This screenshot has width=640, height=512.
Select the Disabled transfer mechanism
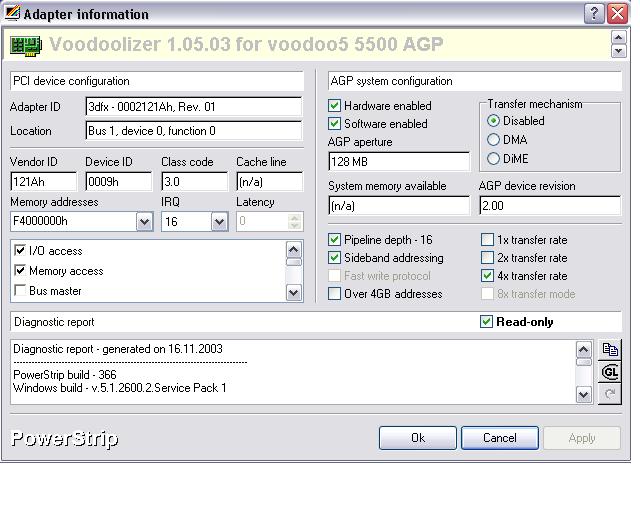coord(493,121)
